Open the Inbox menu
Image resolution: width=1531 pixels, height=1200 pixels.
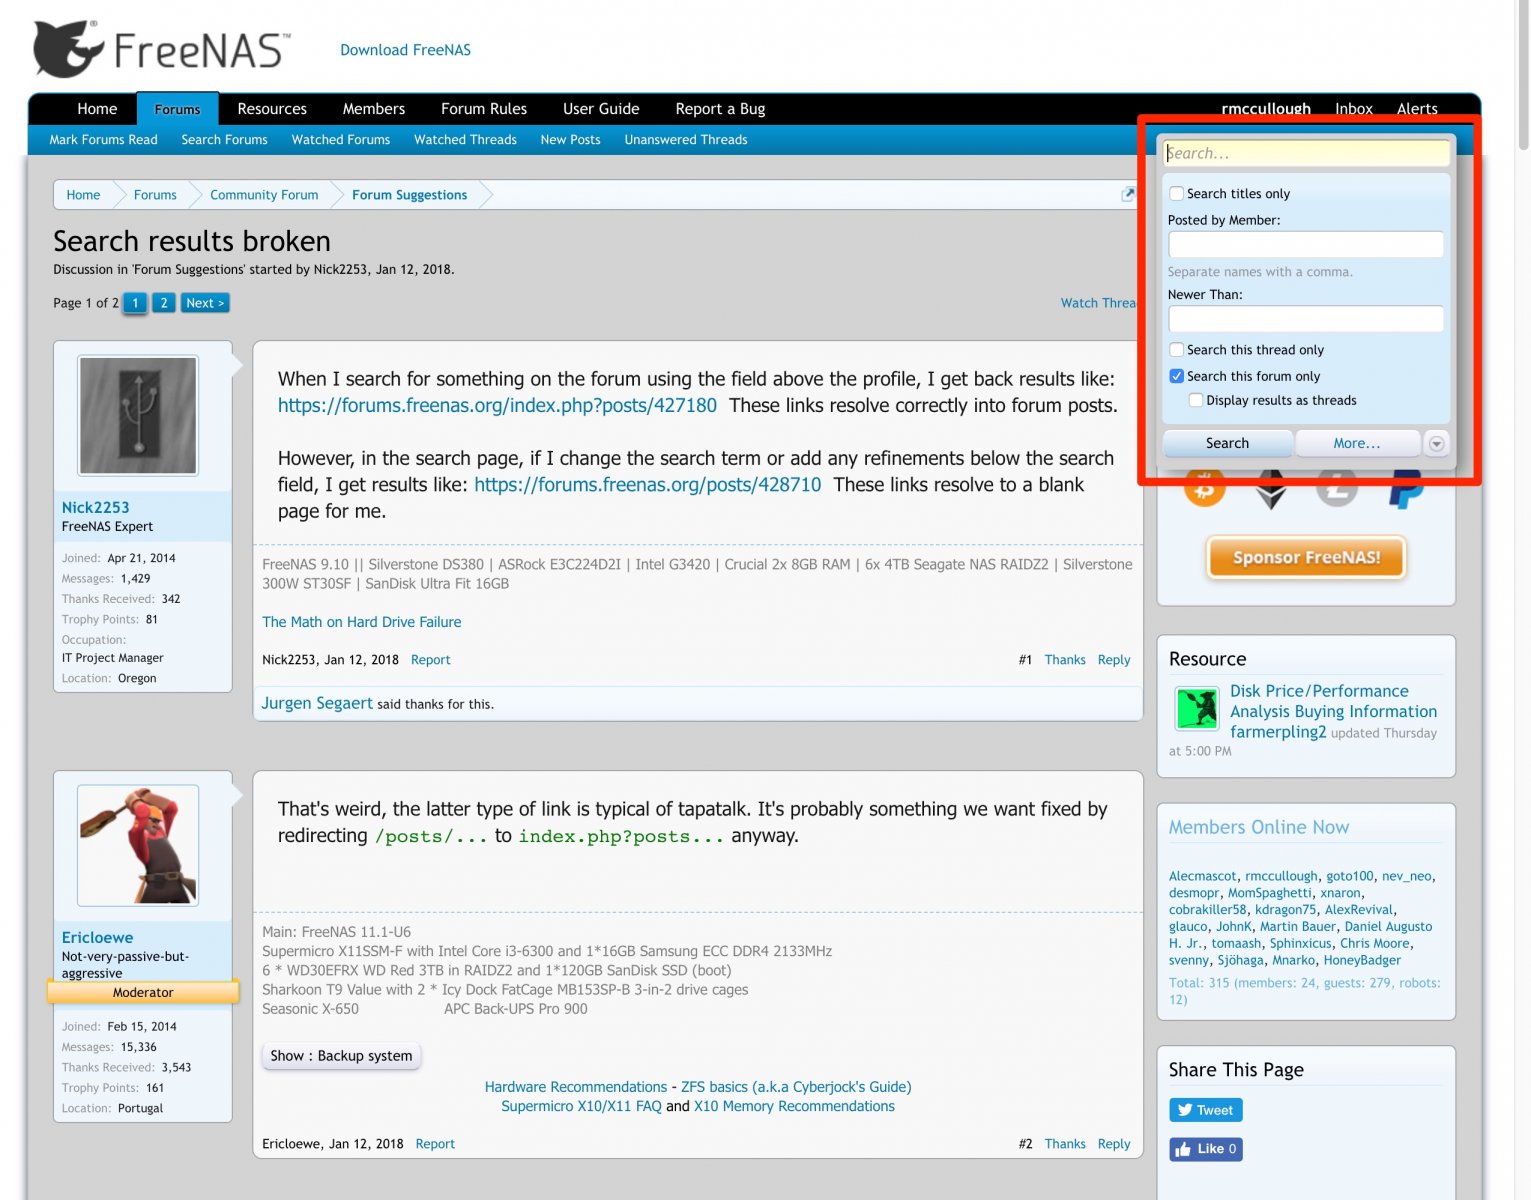(x=1354, y=109)
